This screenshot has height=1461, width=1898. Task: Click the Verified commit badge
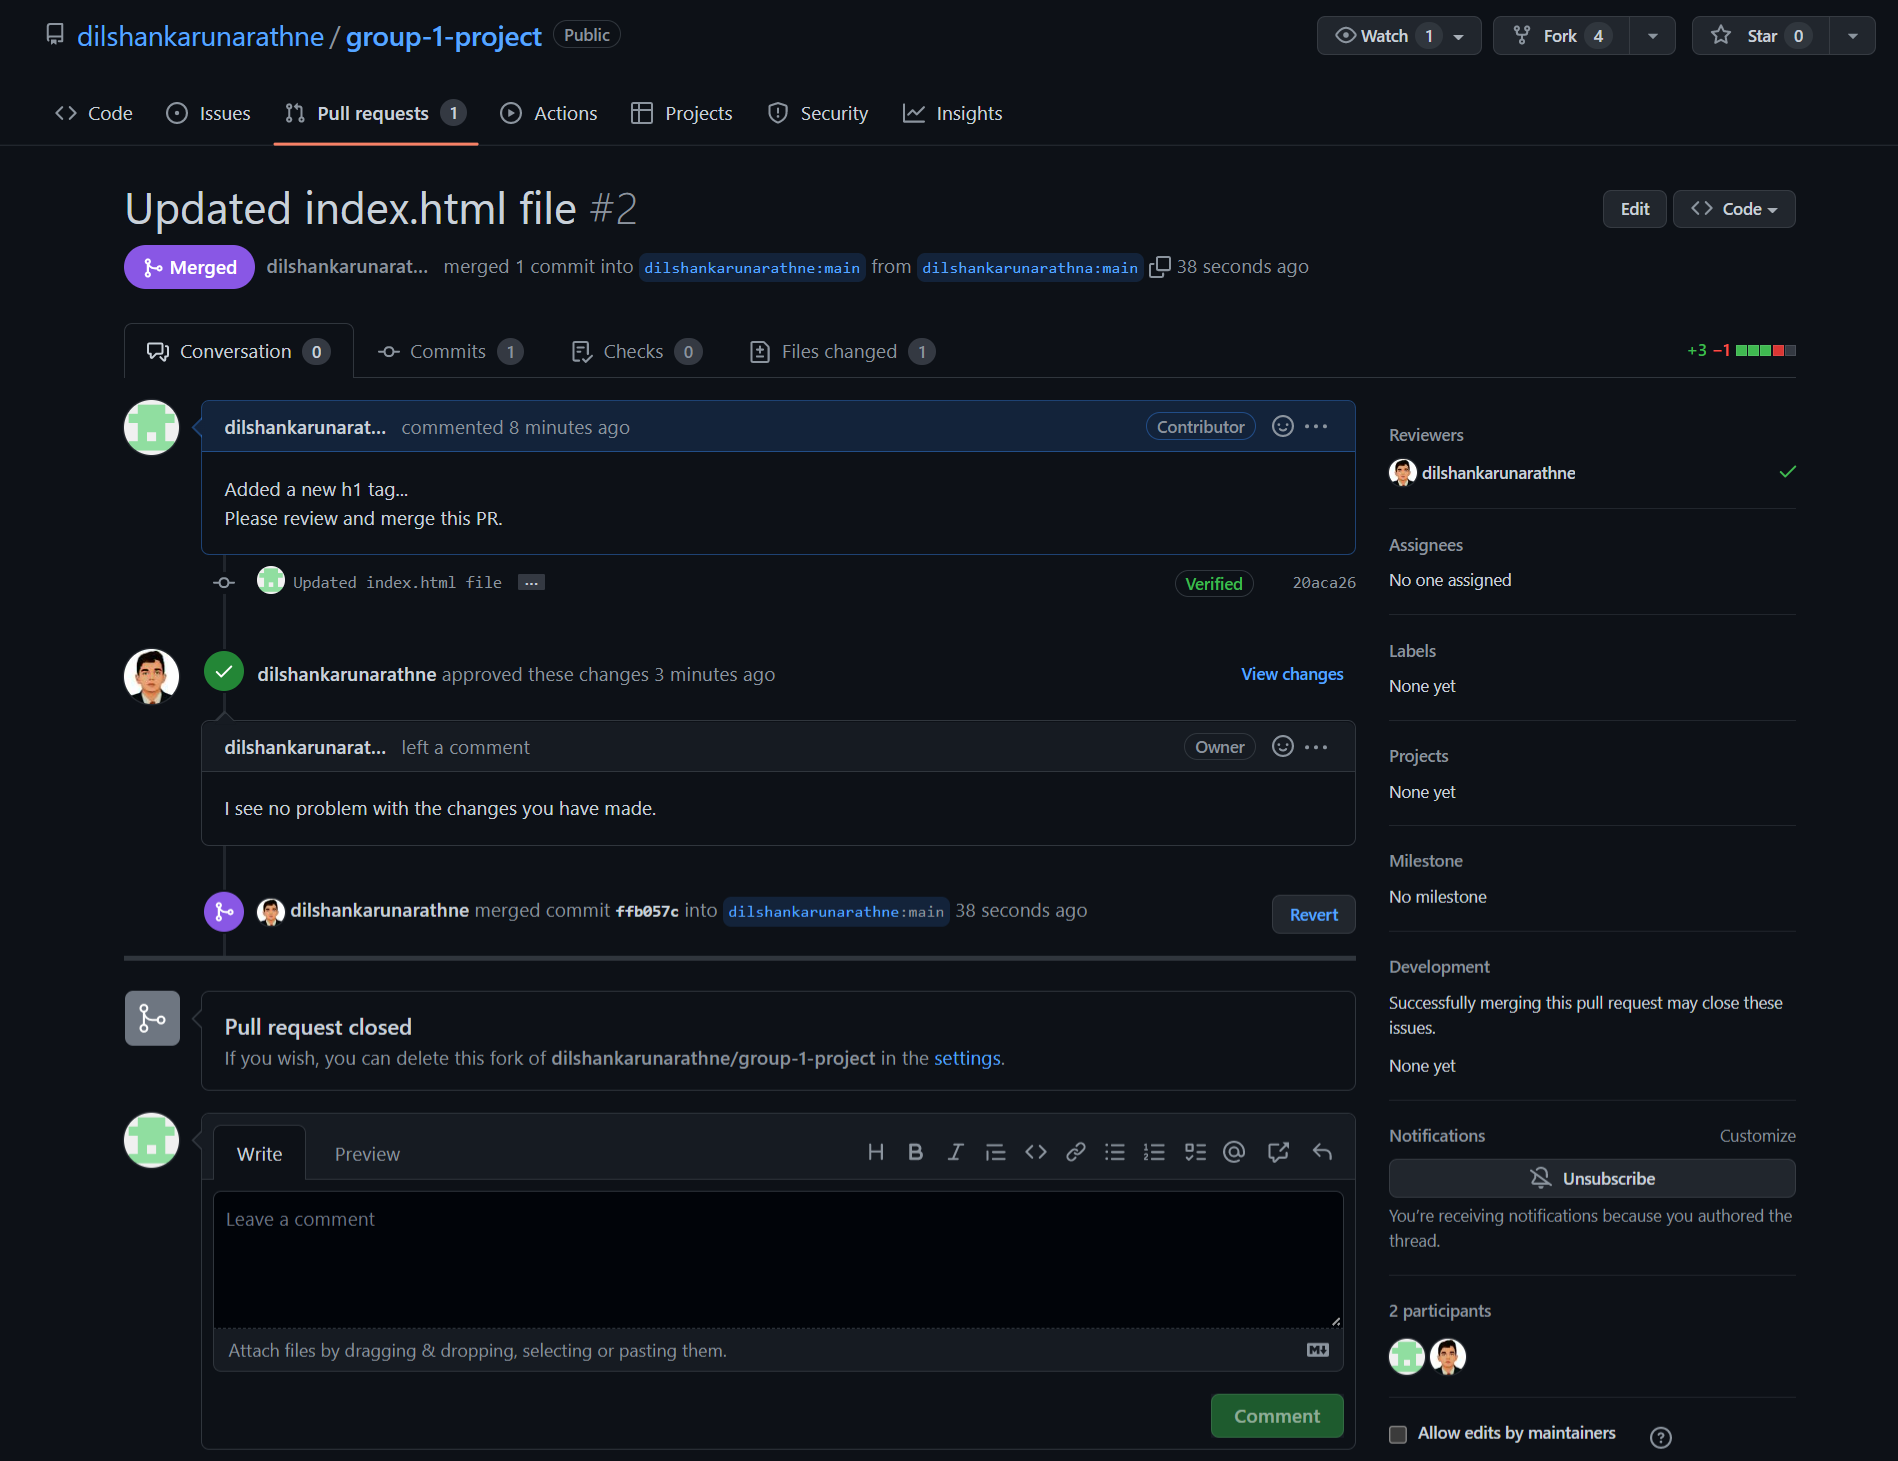click(1213, 583)
